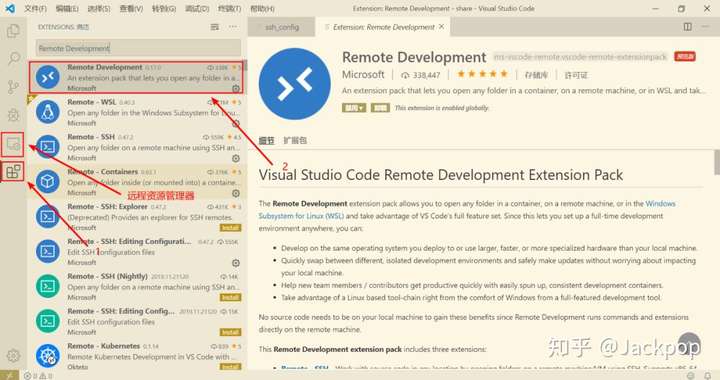Open the Explorer view in activity bar
The image size is (720, 380).
[x=13, y=31]
